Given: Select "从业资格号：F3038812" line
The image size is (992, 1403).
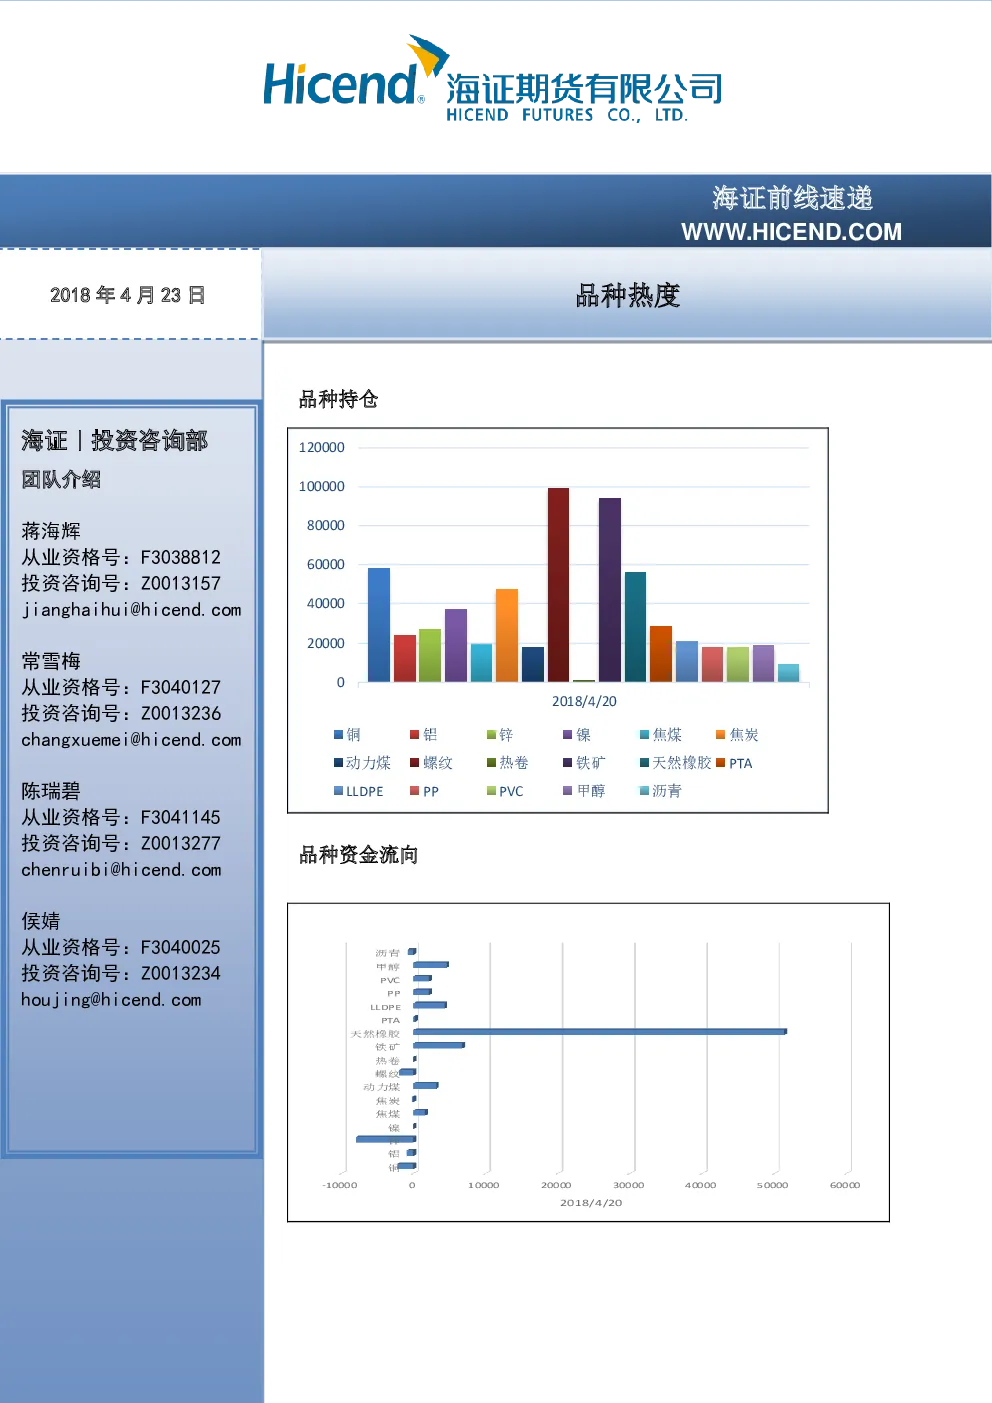Looking at the screenshot, I should pyautogui.click(x=121, y=557).
